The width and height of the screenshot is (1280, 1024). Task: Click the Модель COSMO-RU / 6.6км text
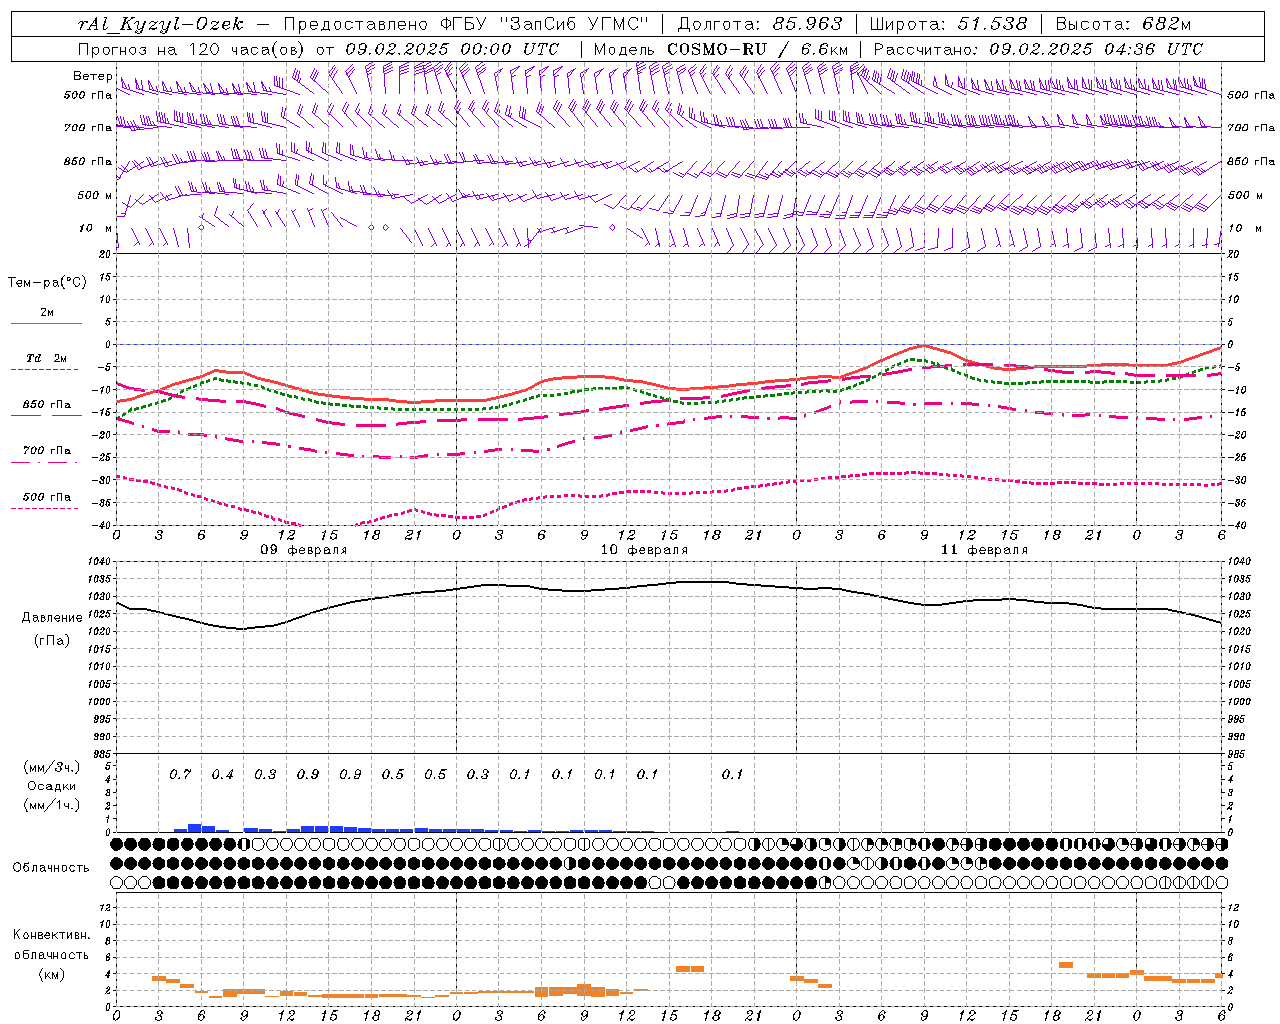721,49
